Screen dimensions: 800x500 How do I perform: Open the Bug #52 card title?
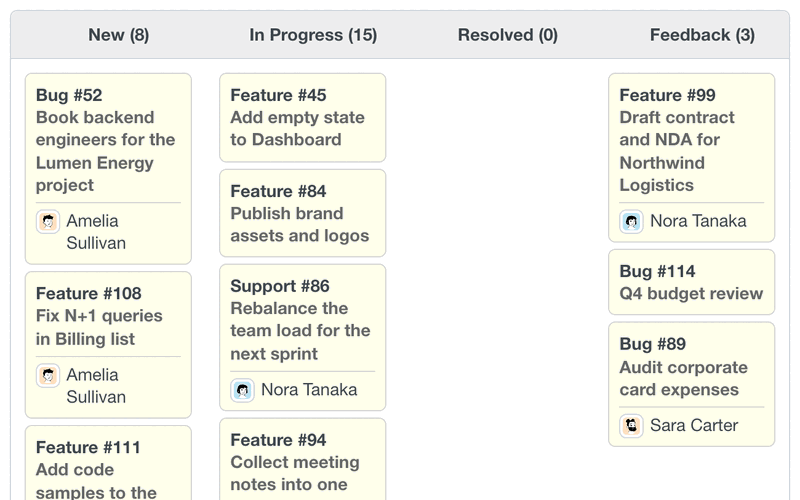click(69, 95)
